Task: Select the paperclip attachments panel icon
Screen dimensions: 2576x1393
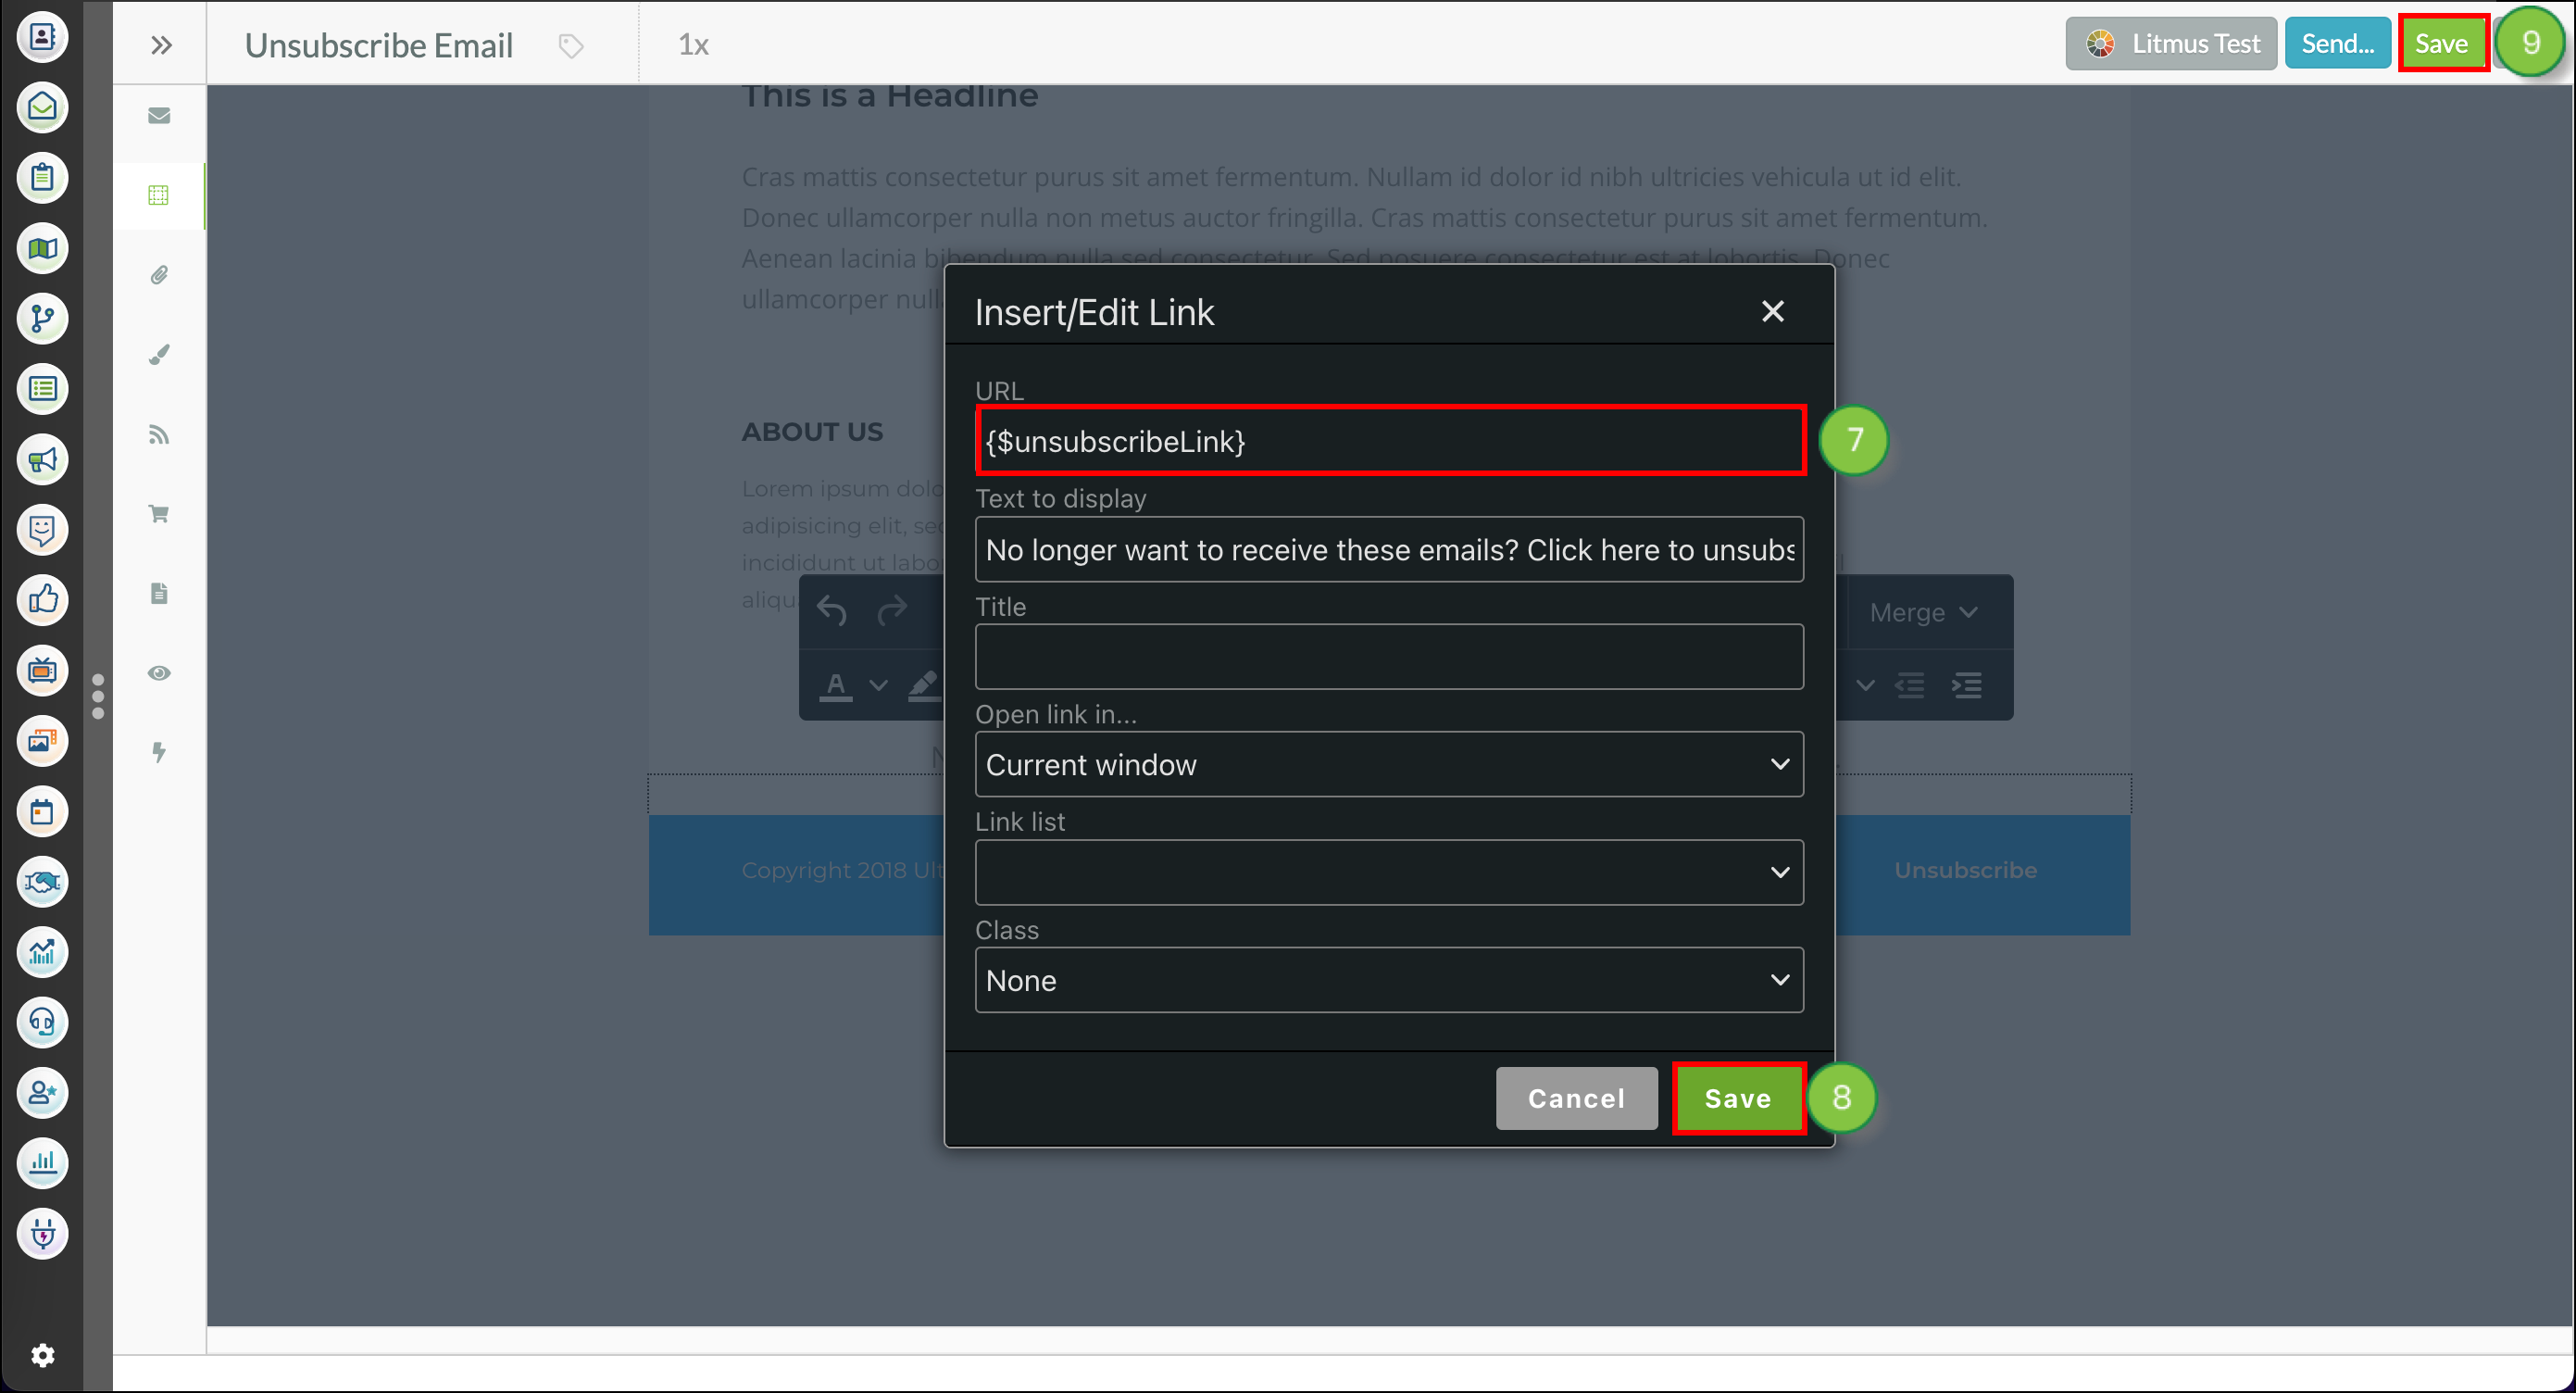Action: click(159, 275)
